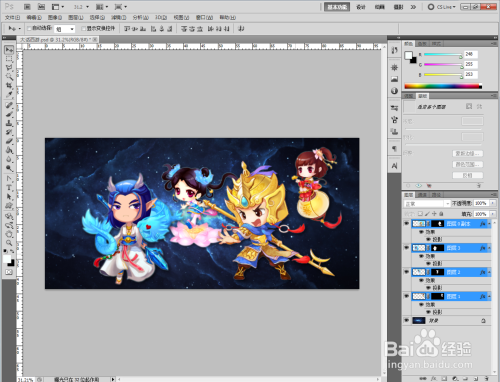Open the CS Live button

(x=441, y=7)
